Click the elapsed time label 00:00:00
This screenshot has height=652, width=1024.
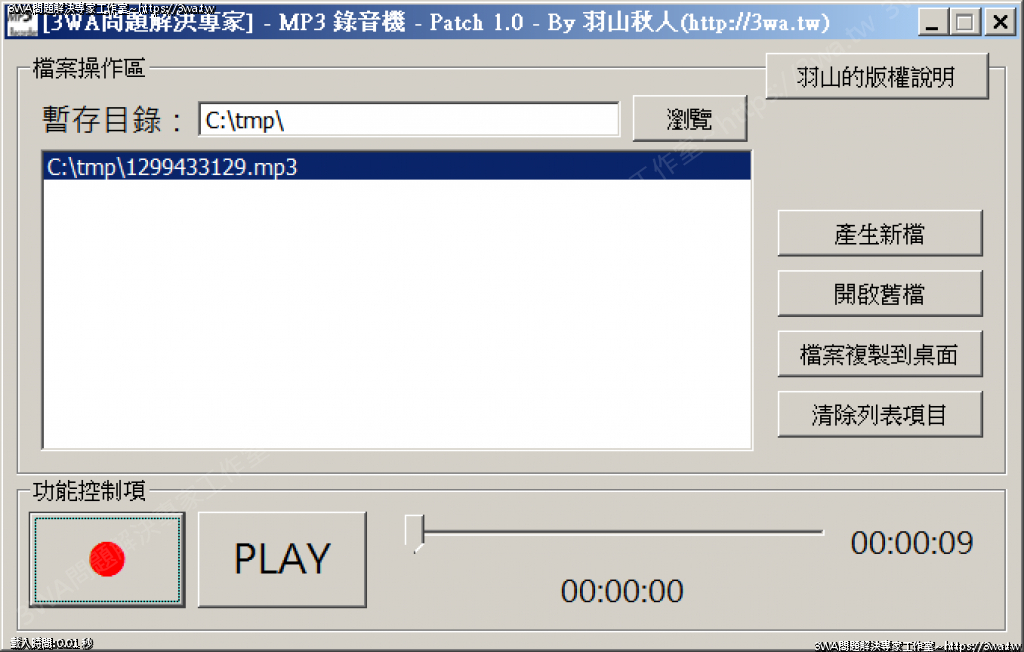(622, 591)
